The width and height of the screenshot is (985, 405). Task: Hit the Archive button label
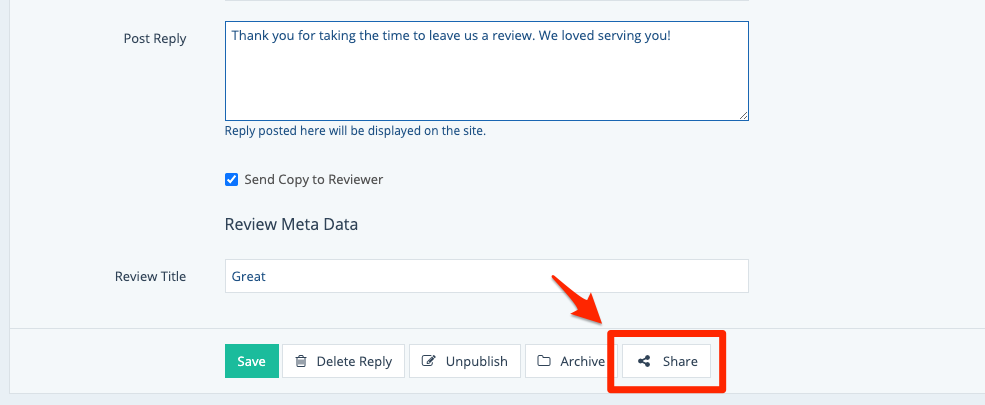pos(582,362)
